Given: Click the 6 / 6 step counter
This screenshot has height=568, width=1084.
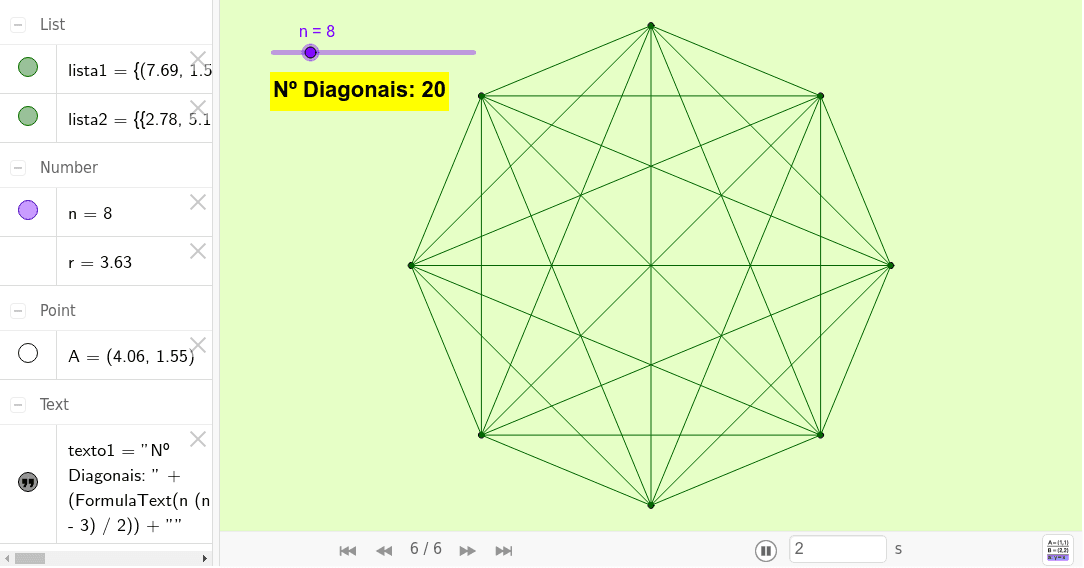Looking at the screenshot, I should 426,549.
